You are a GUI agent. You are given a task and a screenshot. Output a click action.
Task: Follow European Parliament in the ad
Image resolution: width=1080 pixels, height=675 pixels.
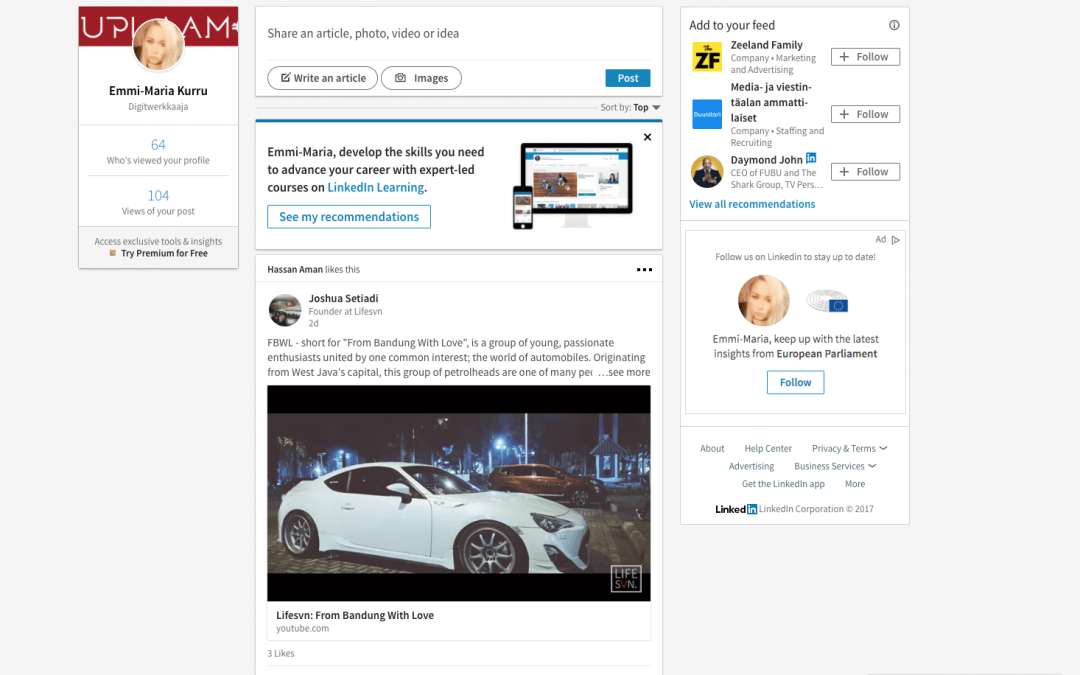pyautogui.click(x=796, y=382)
